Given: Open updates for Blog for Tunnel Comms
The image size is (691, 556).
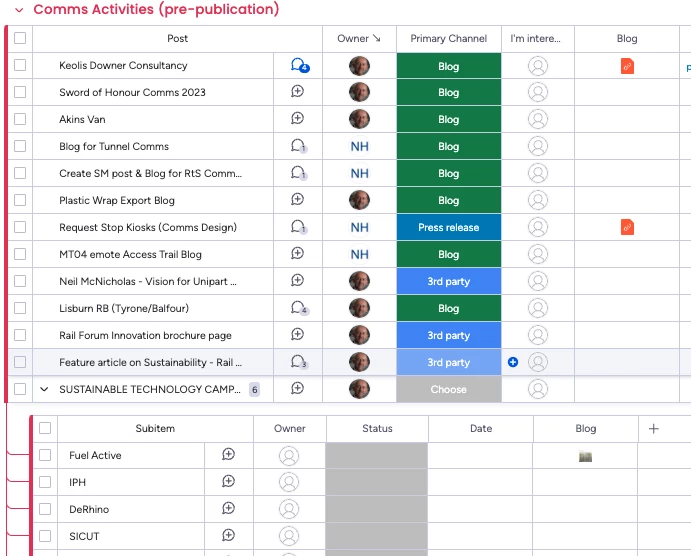Looking at the screenshot, I should (298, 146).
